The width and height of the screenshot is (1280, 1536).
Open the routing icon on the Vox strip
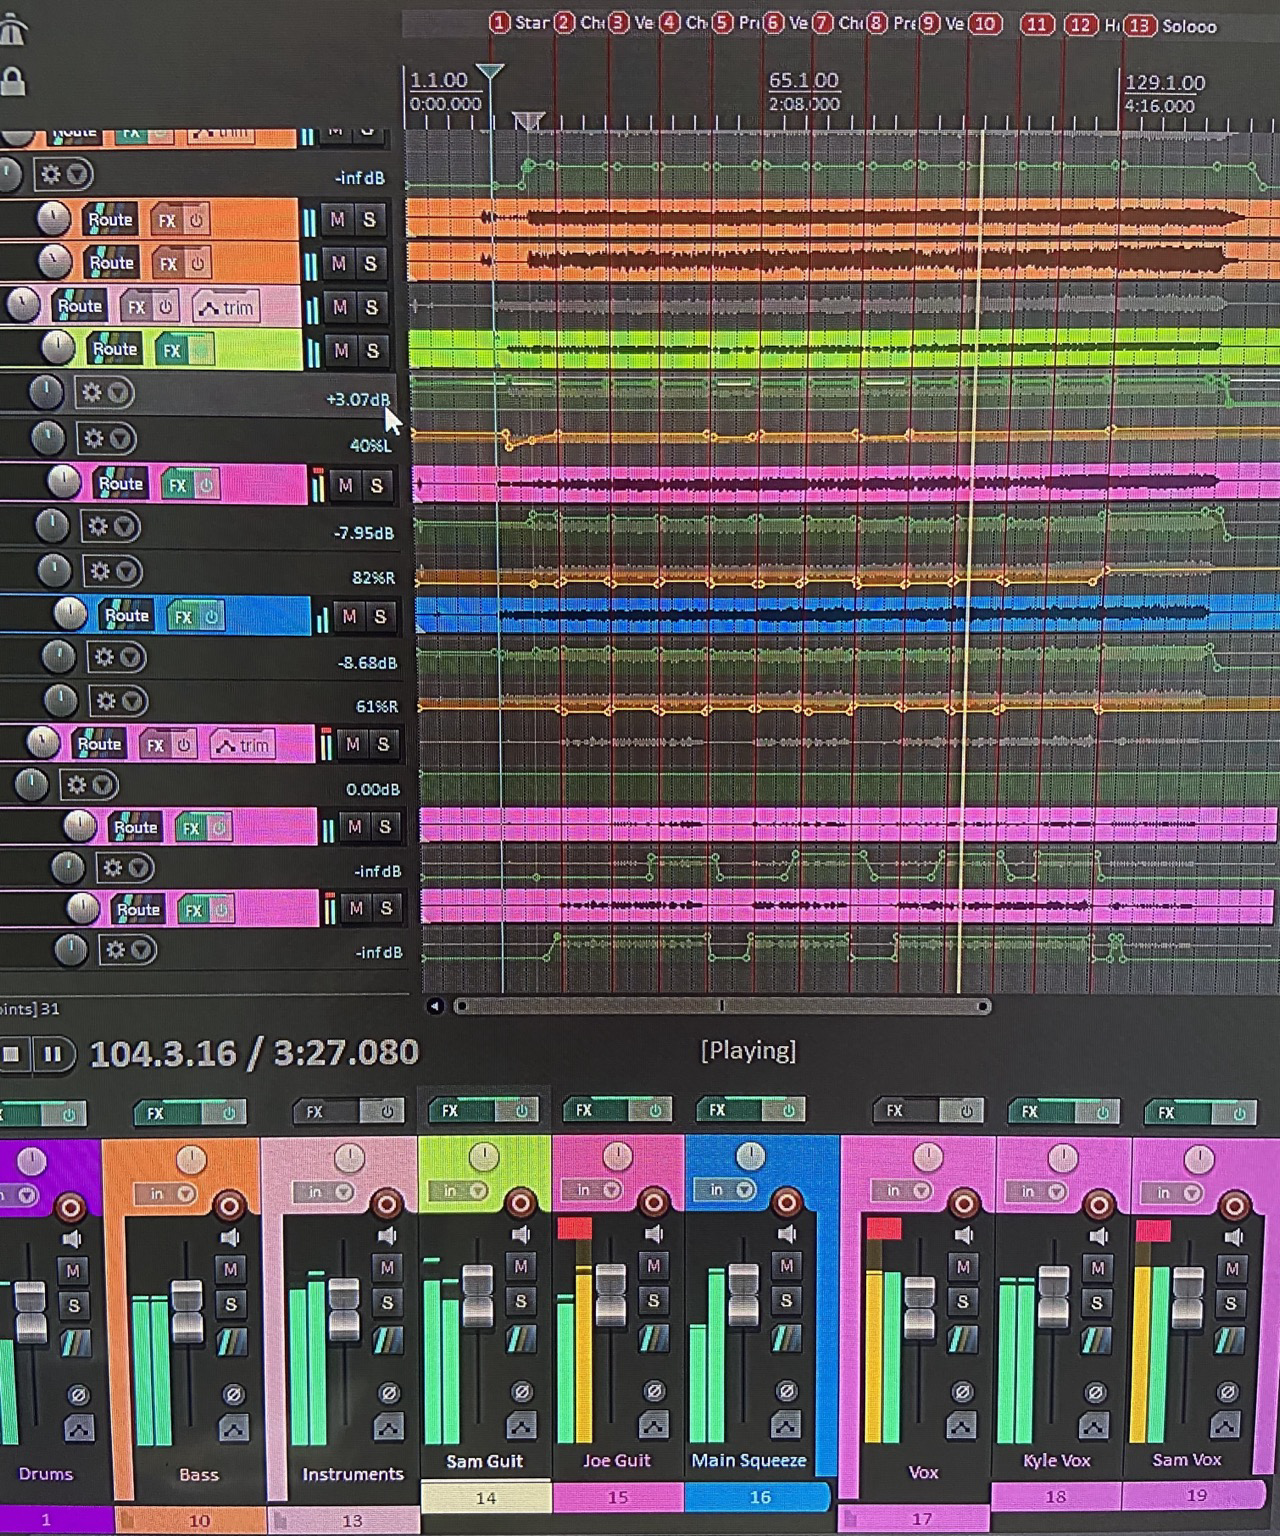point(962,1338)
